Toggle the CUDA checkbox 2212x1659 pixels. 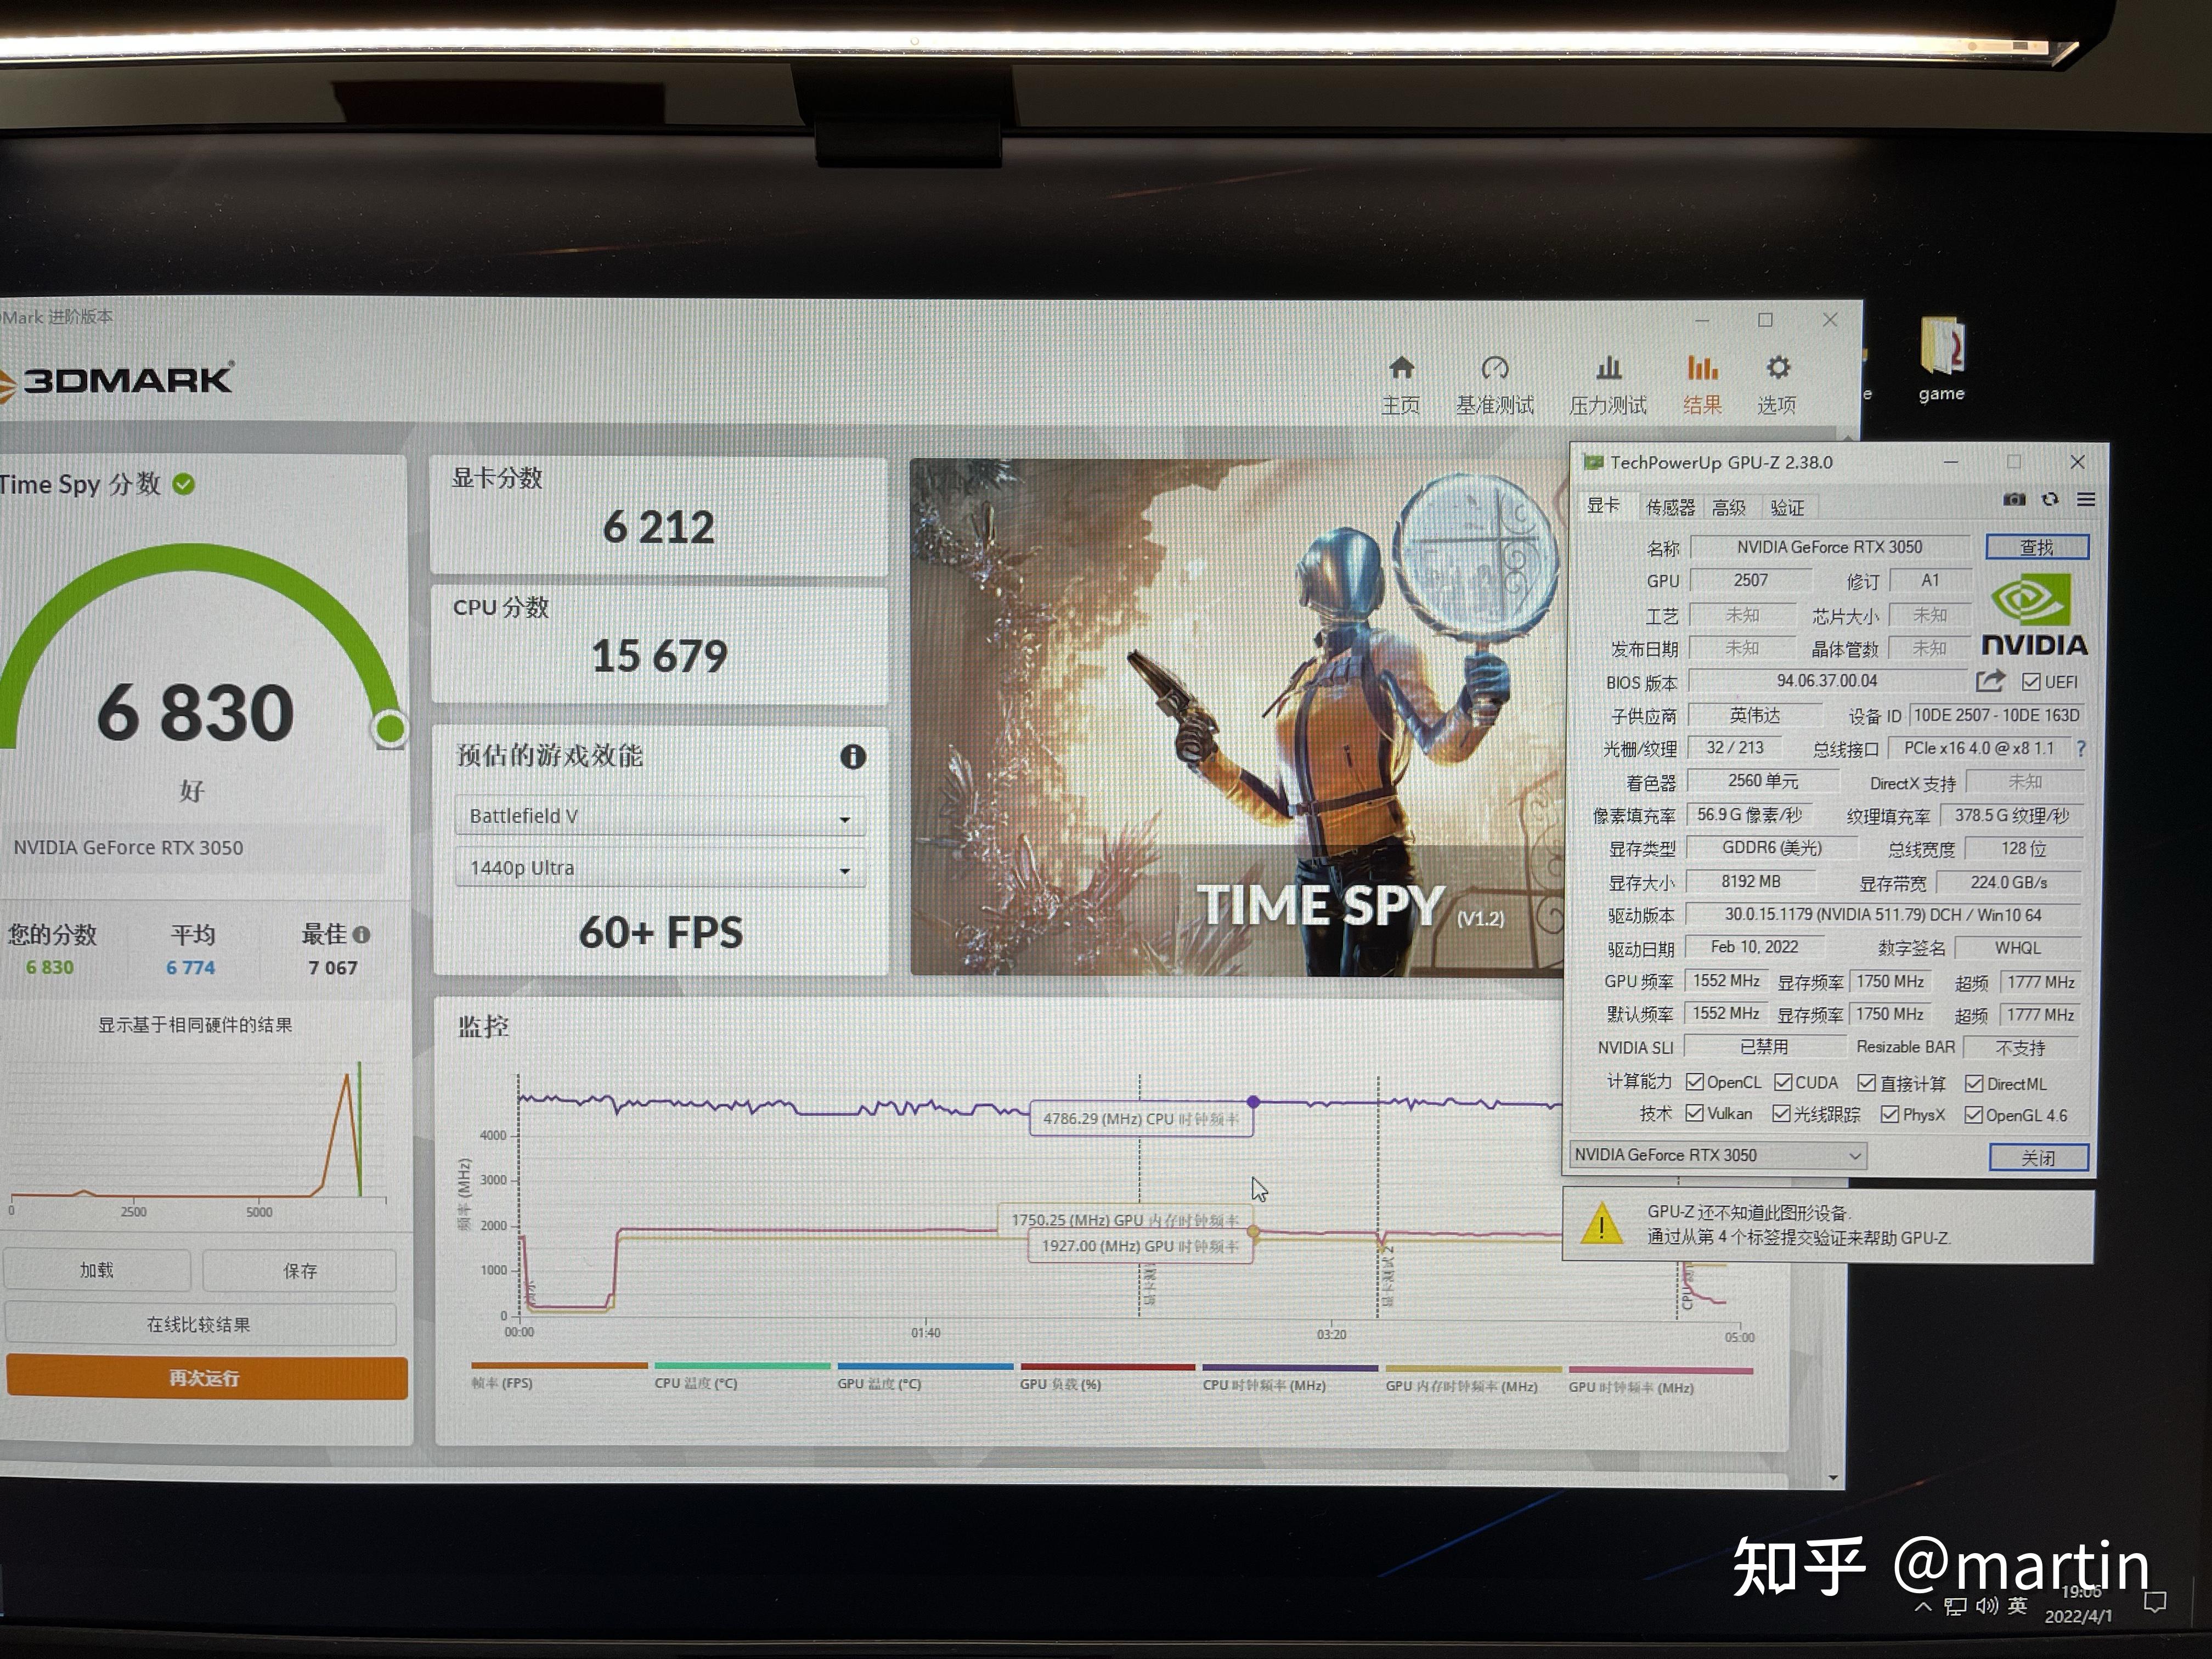click(x=1783, y=1082)
